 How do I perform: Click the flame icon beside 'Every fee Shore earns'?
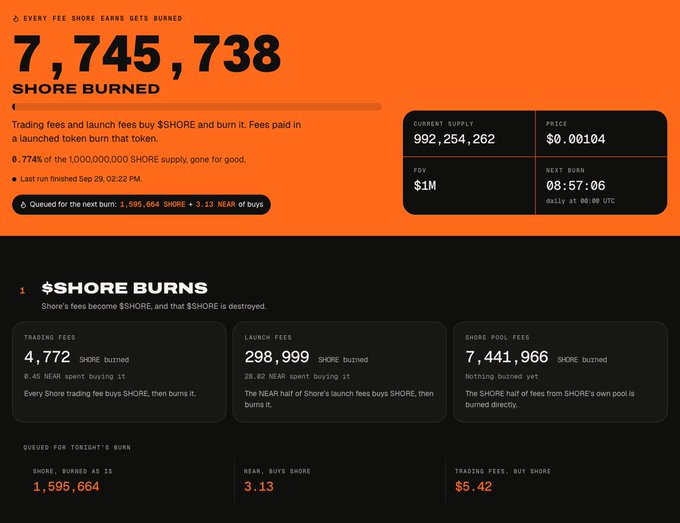coord(16,19)
